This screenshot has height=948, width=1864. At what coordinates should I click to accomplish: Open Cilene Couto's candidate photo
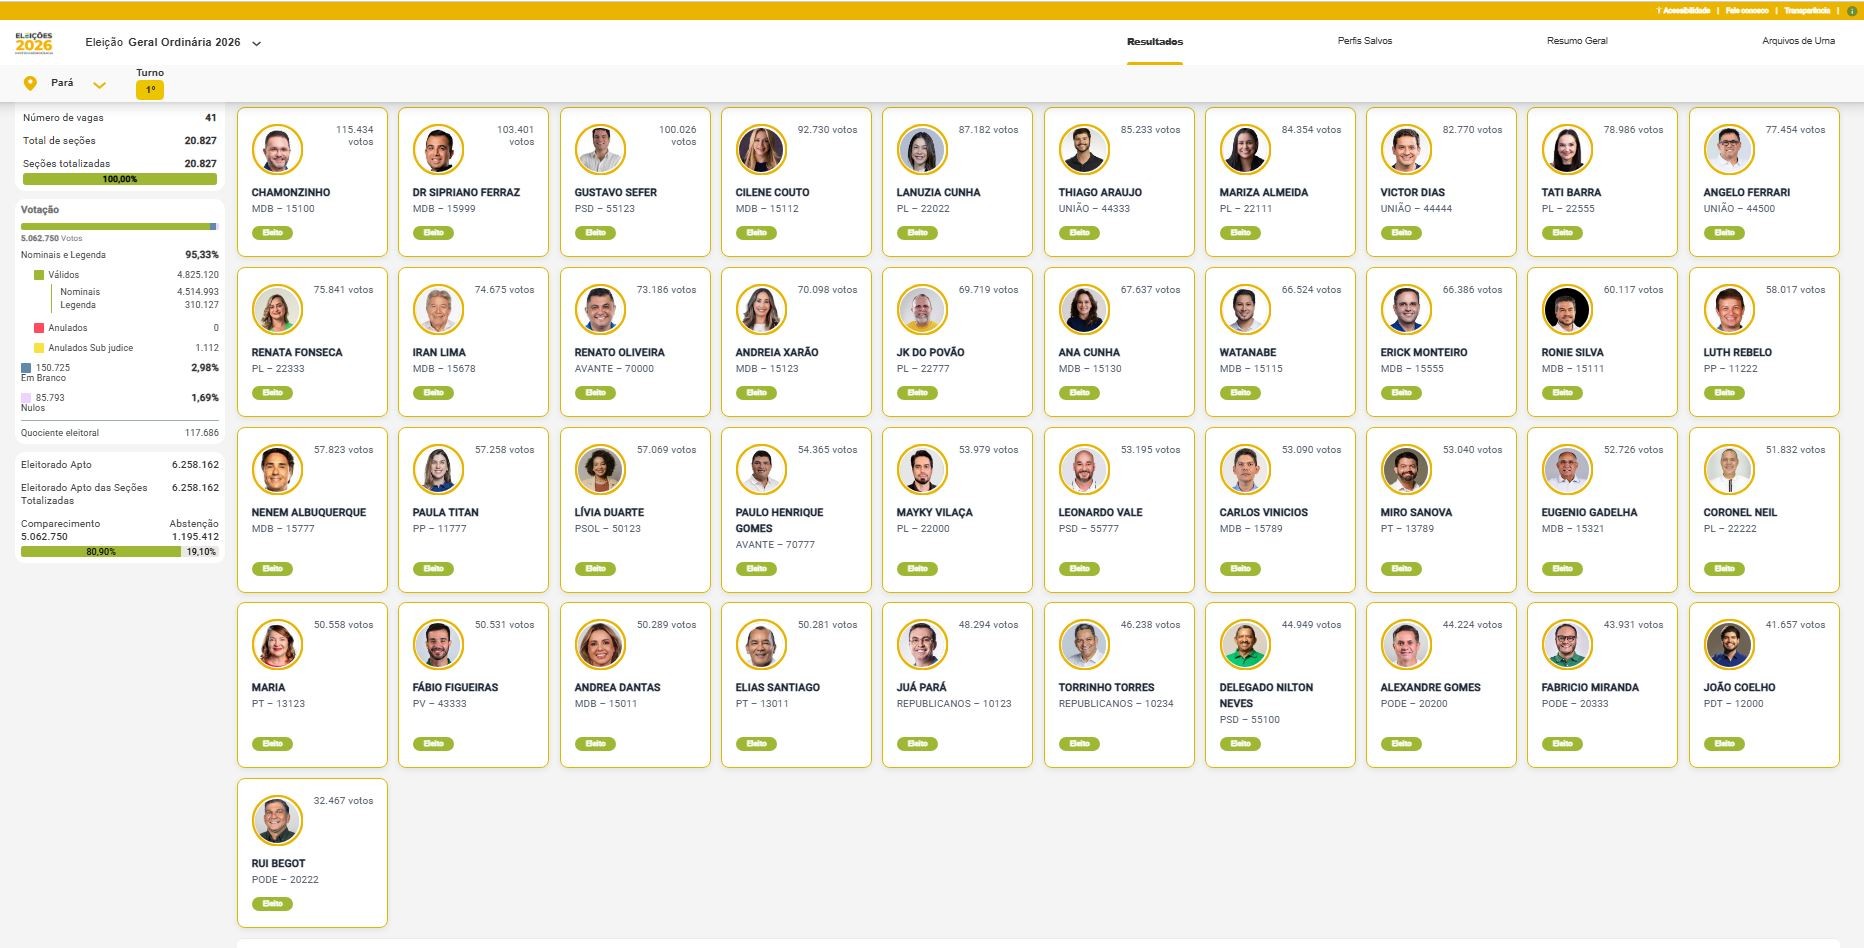coord(761,150)
